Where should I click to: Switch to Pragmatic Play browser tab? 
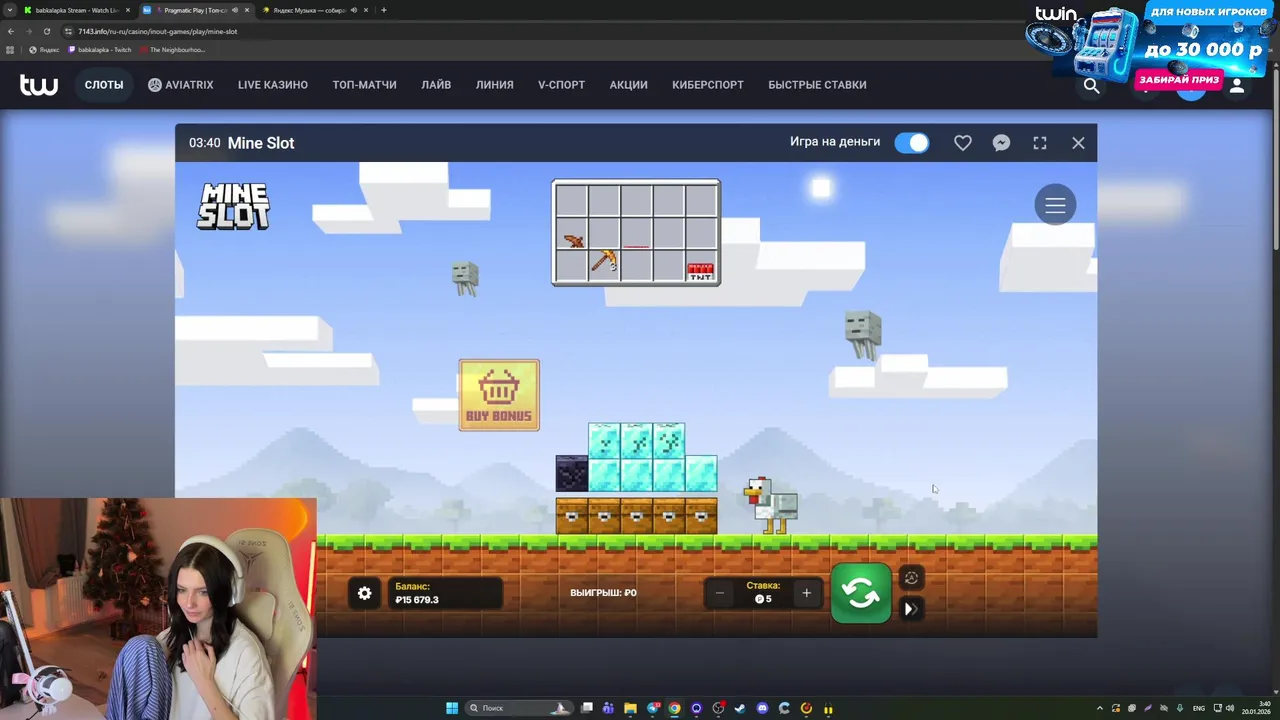coord(195,10)
